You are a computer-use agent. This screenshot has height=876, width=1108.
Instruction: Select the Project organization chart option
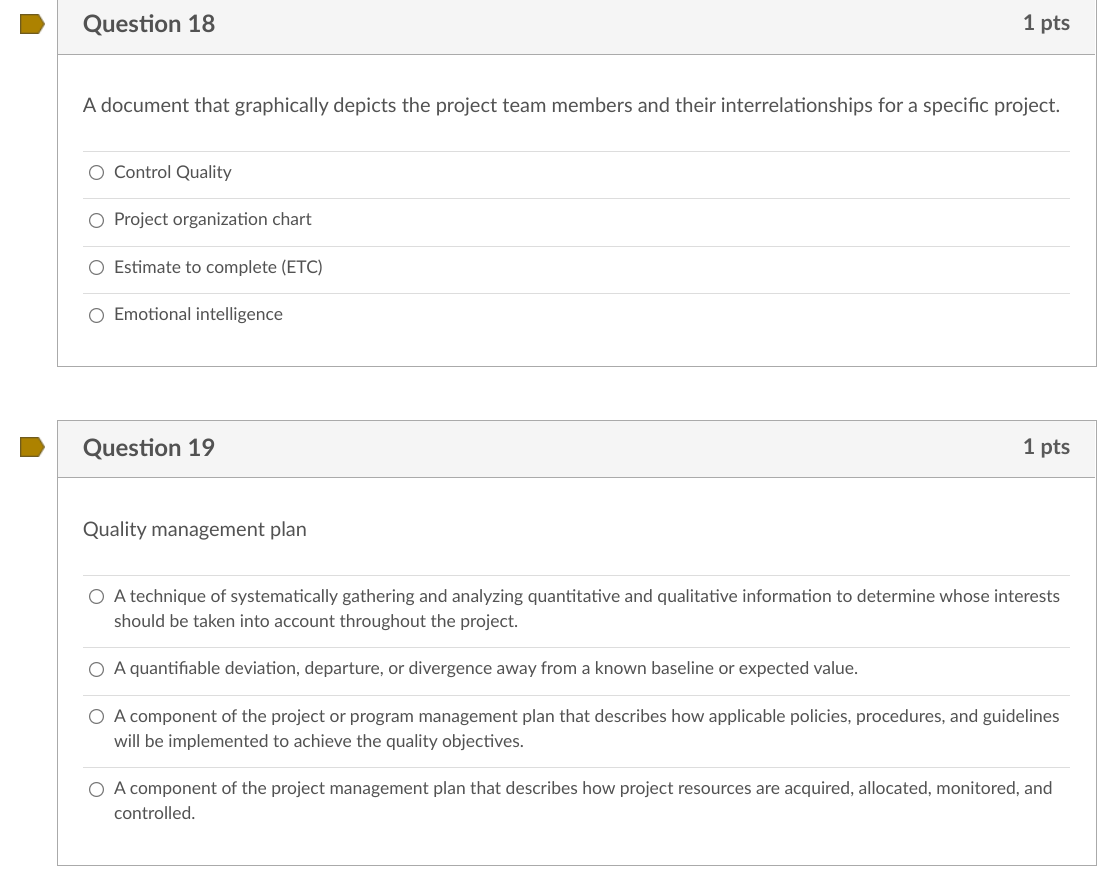(96, 220)
